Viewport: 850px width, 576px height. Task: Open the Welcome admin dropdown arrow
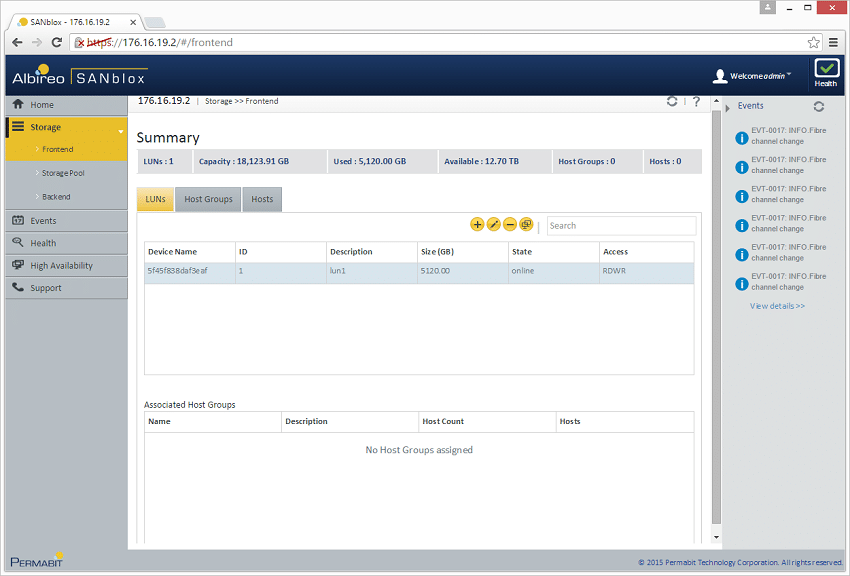789,74
